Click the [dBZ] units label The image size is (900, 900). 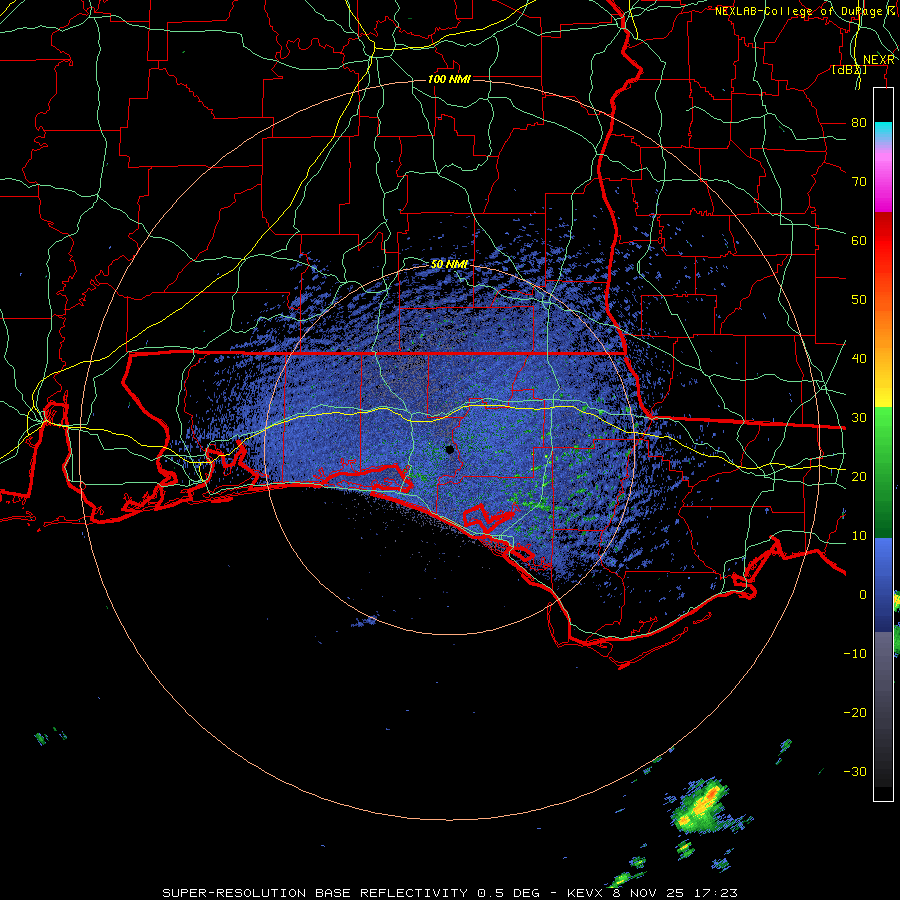(849, 70)
